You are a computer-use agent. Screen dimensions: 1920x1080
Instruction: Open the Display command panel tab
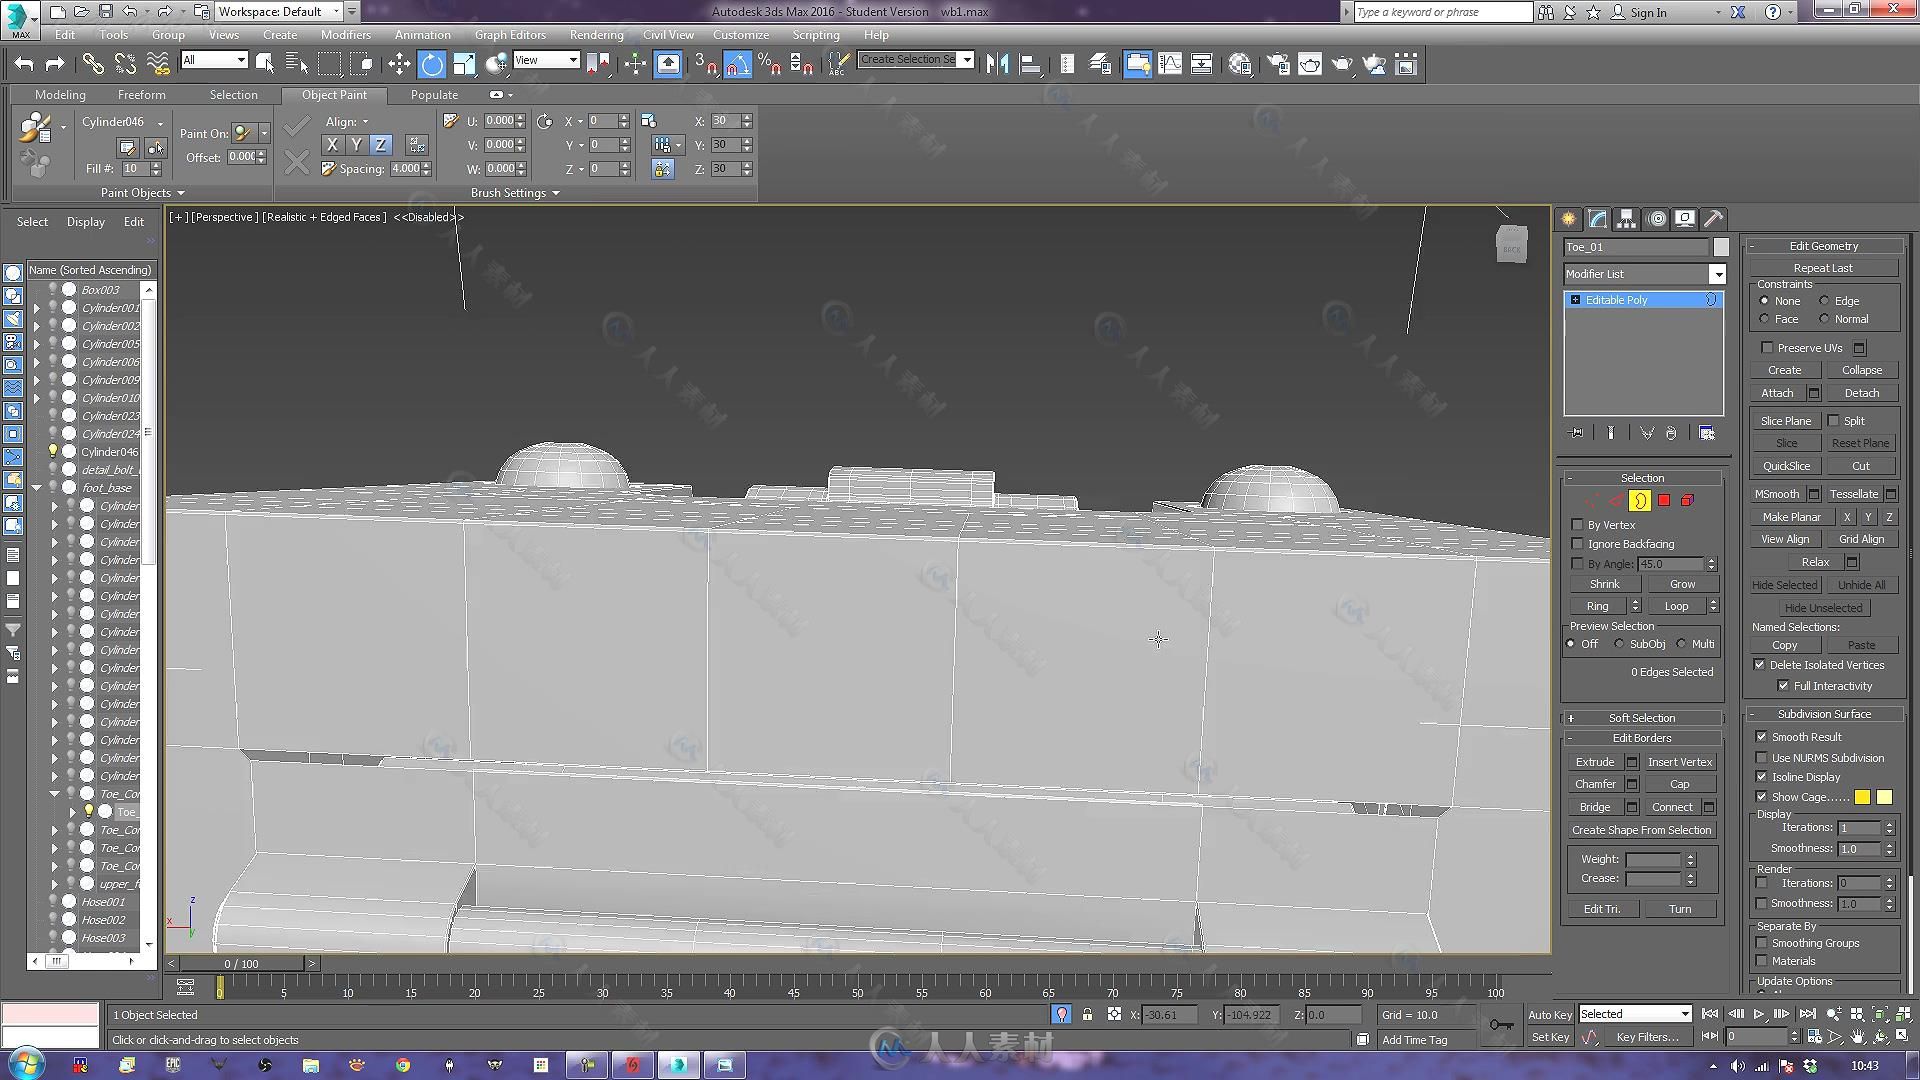1685,219
